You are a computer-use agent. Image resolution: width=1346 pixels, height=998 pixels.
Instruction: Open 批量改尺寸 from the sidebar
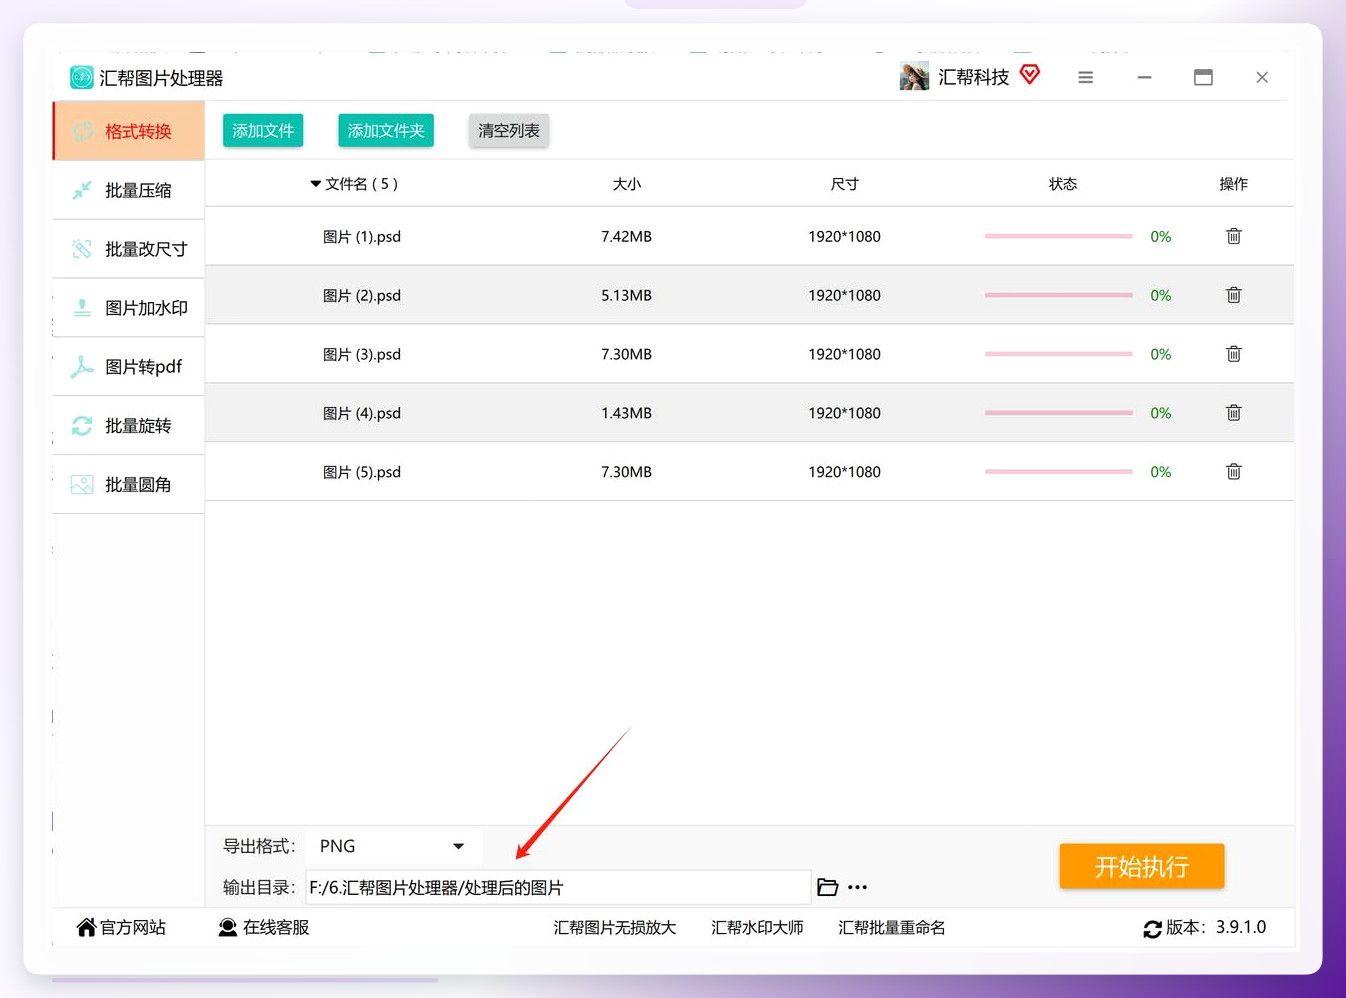pyautogui.click(x=129, y=249)
